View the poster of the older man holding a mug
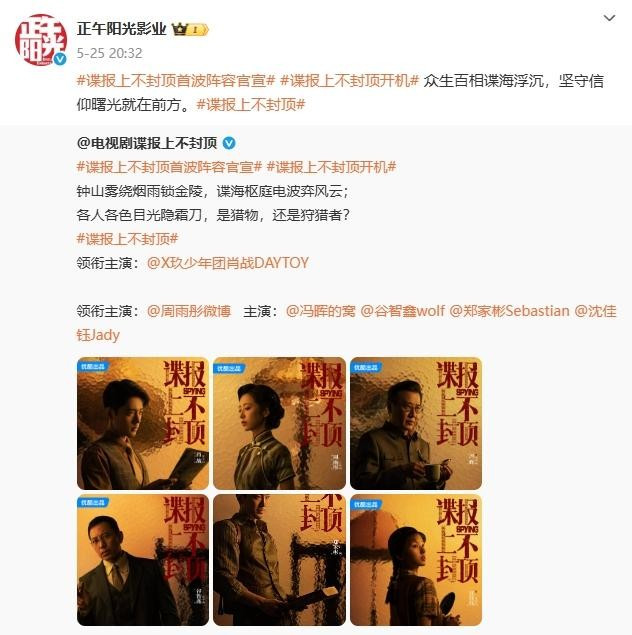 [416, 423]
